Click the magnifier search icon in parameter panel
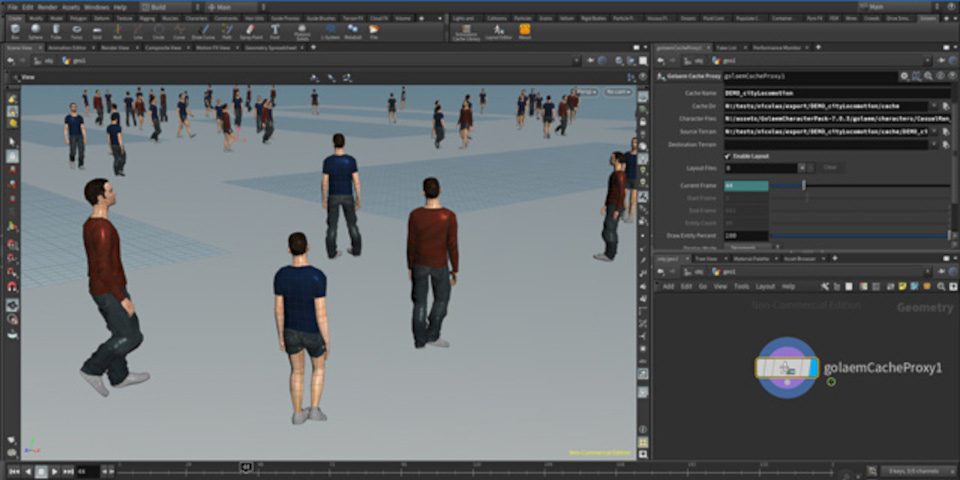 coord(928,77)
